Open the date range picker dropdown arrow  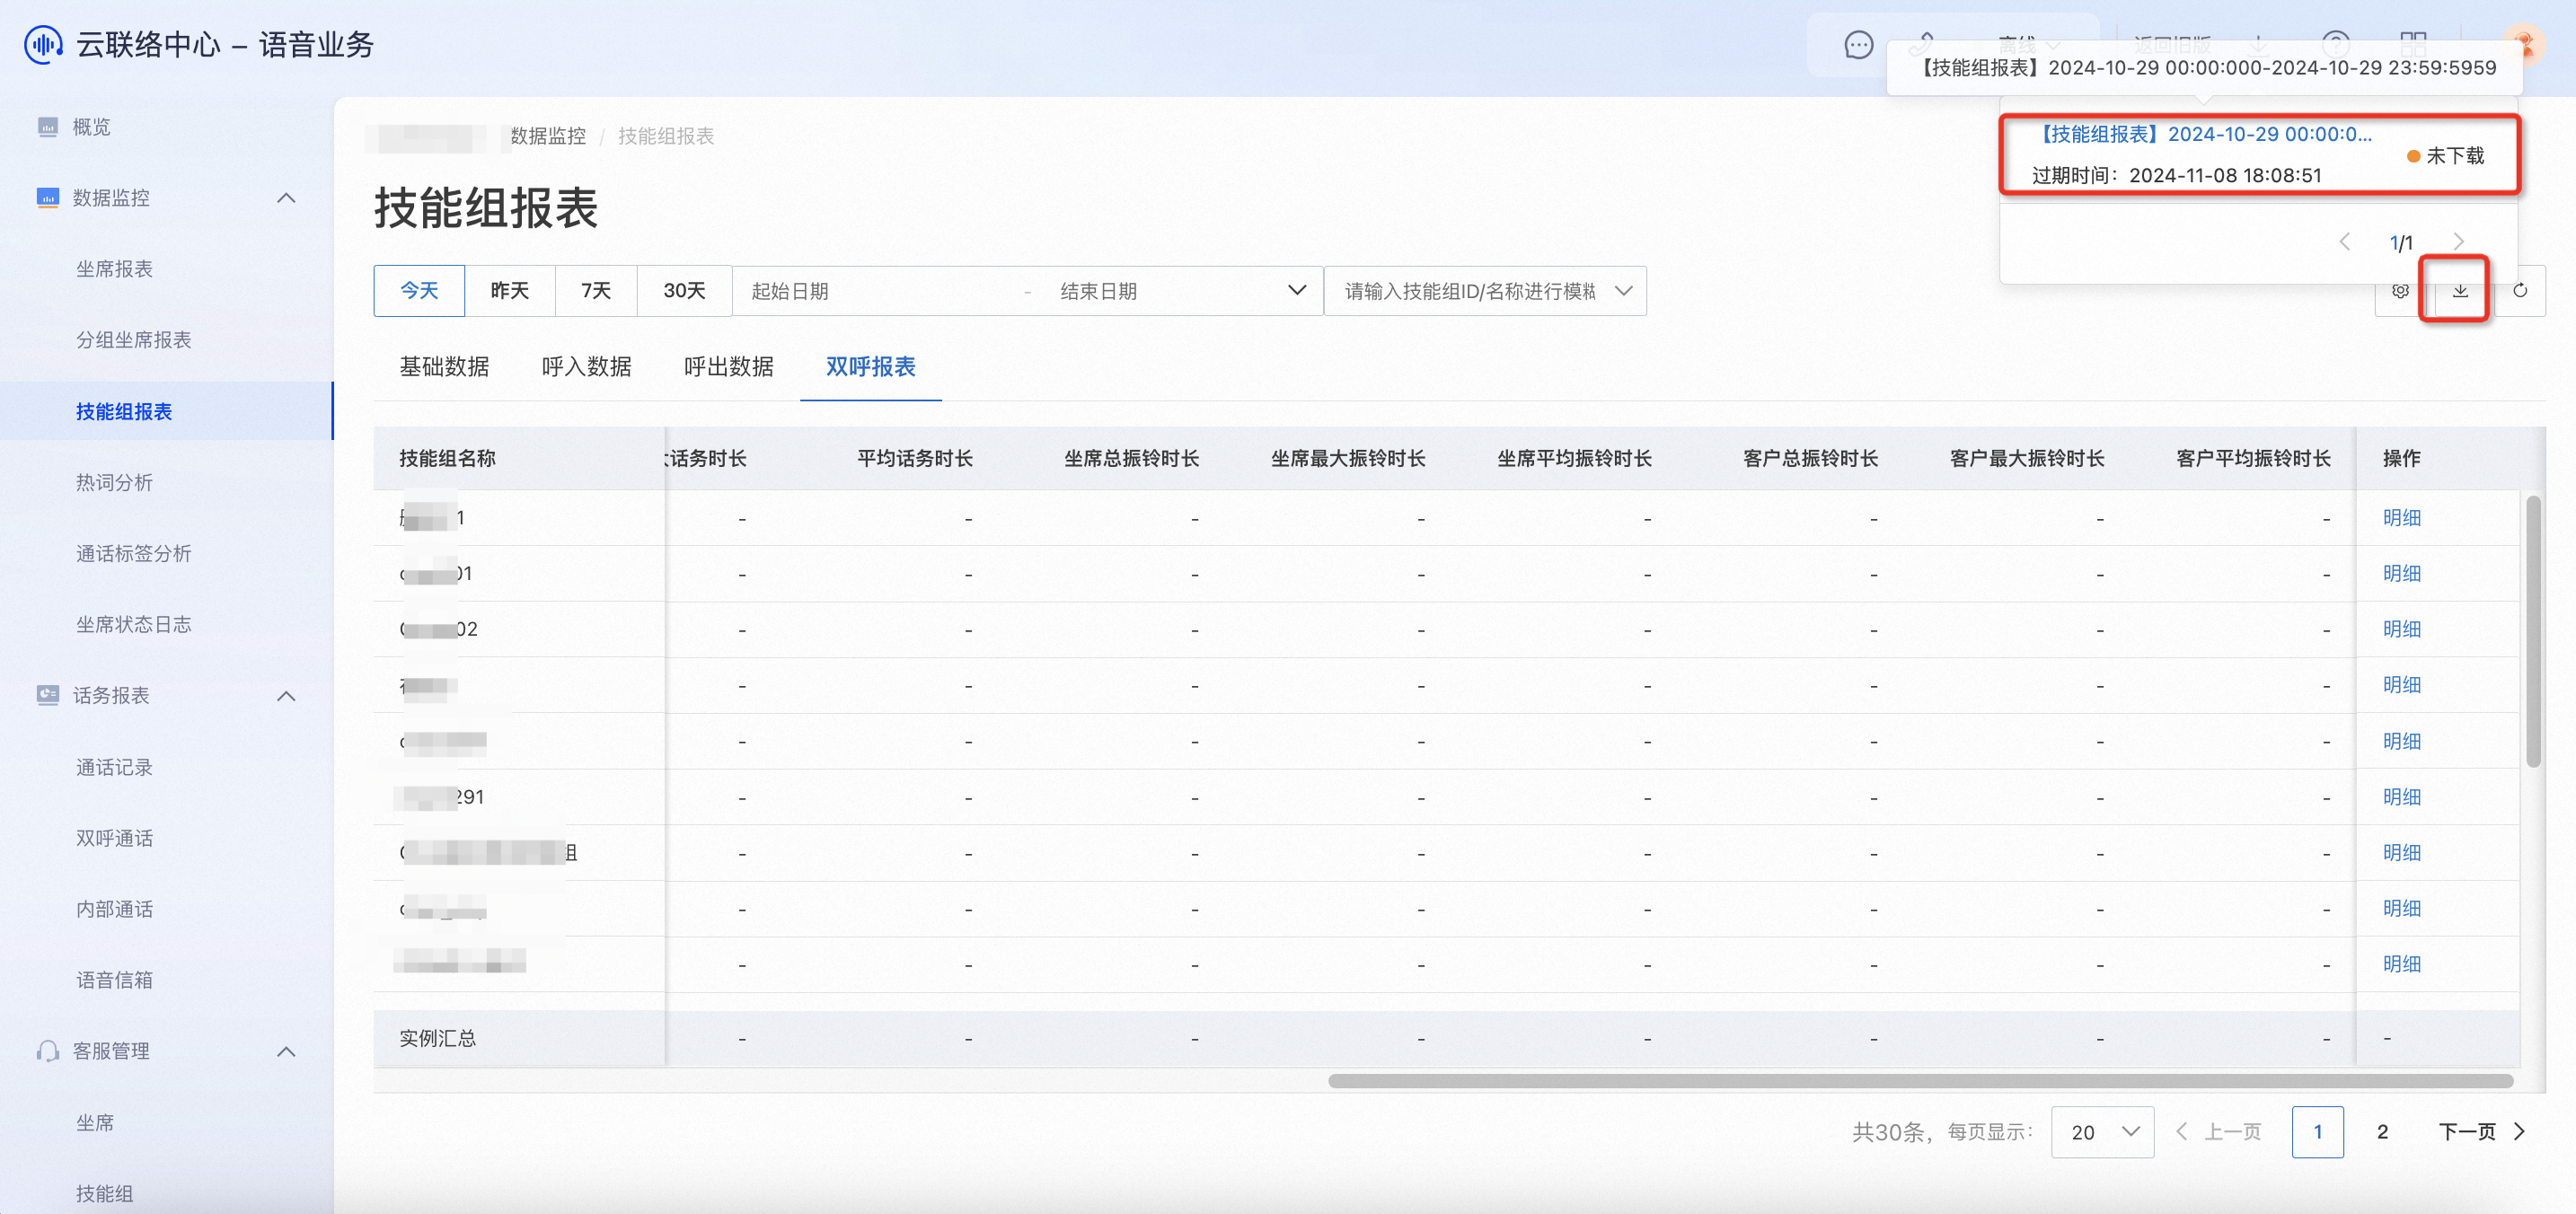[1297, 291]
